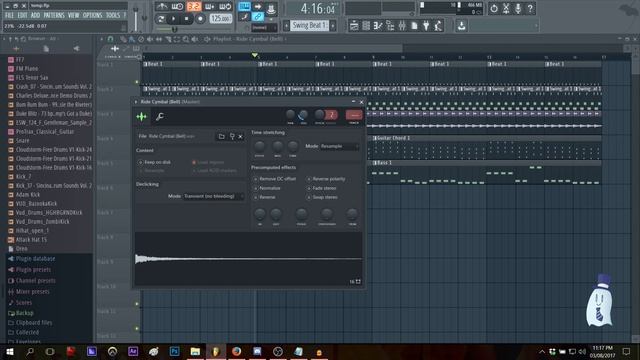The height and width of the screenshot is (360, 640).
Task: Open wrench miscellaneous settings tab
Action: tap(160, 117)
